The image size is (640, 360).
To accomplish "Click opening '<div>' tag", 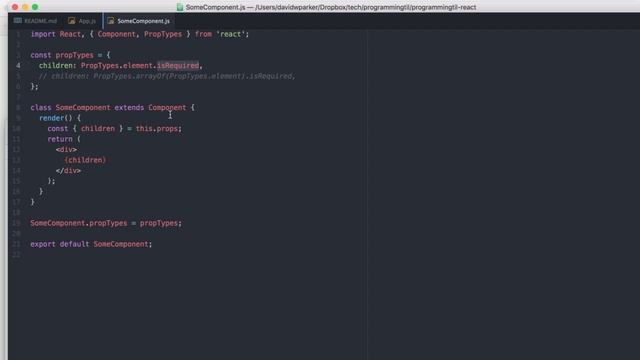I will pos(66,149).
